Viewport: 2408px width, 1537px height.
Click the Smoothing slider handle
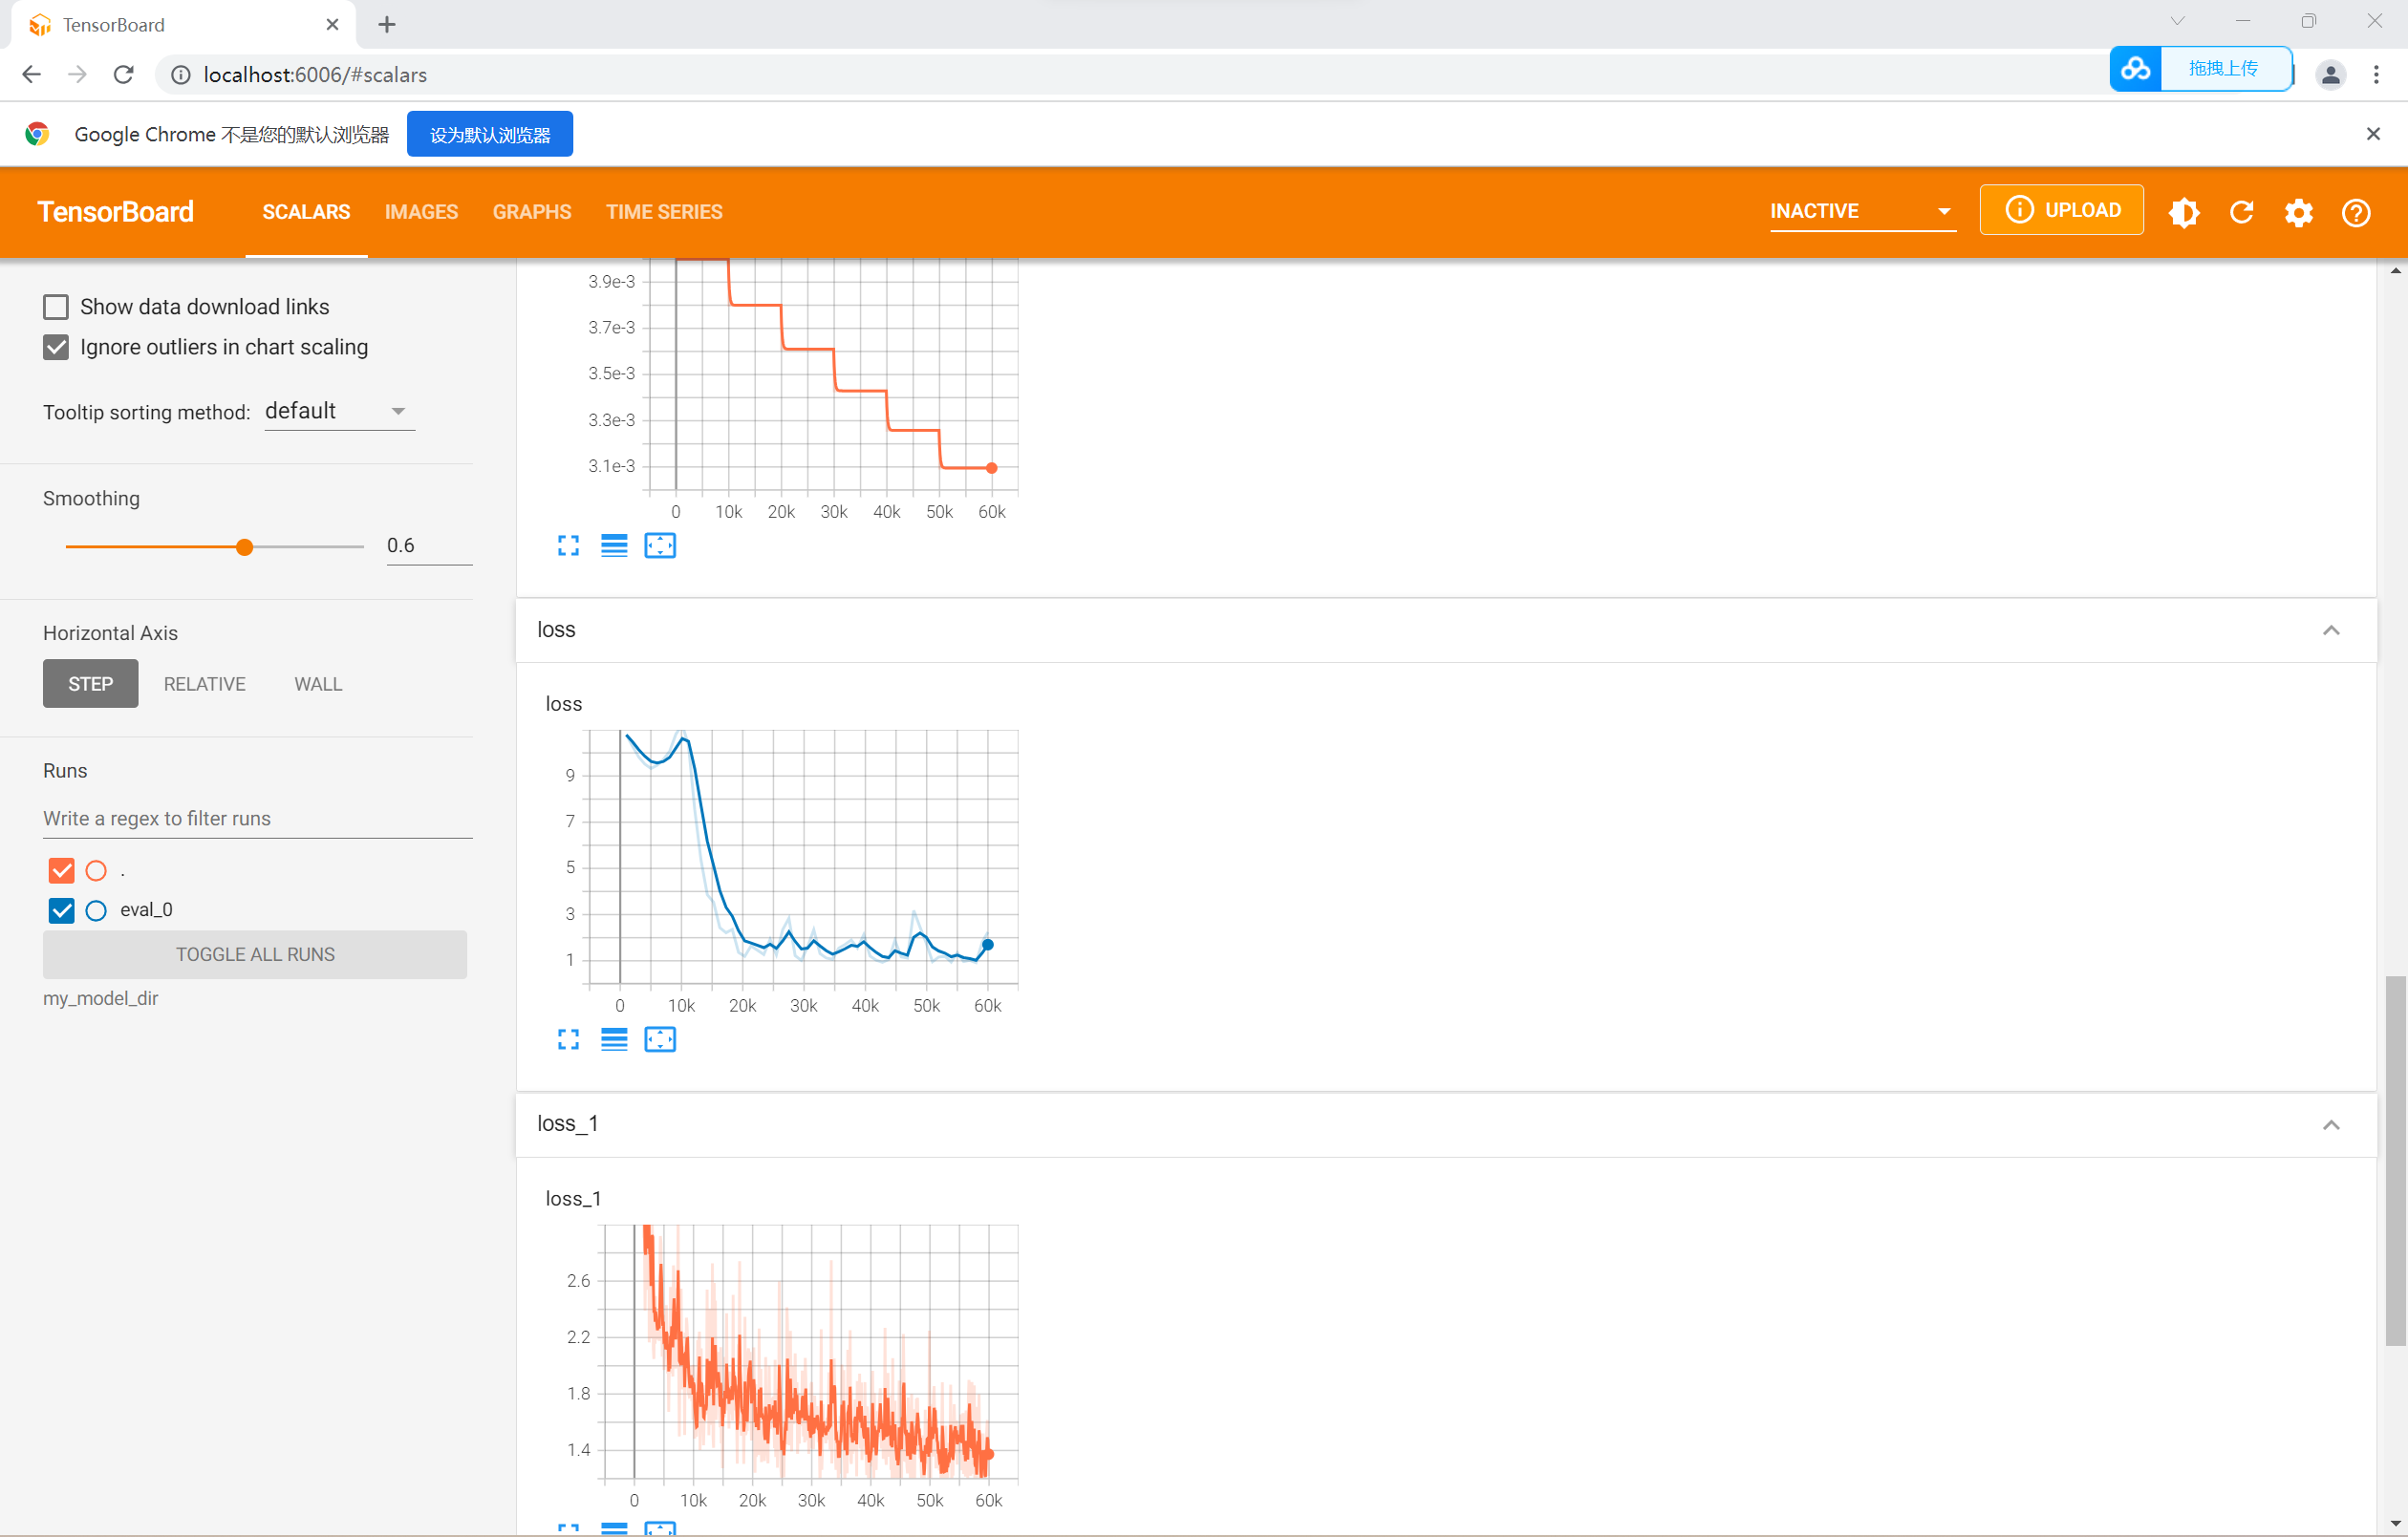244,547
